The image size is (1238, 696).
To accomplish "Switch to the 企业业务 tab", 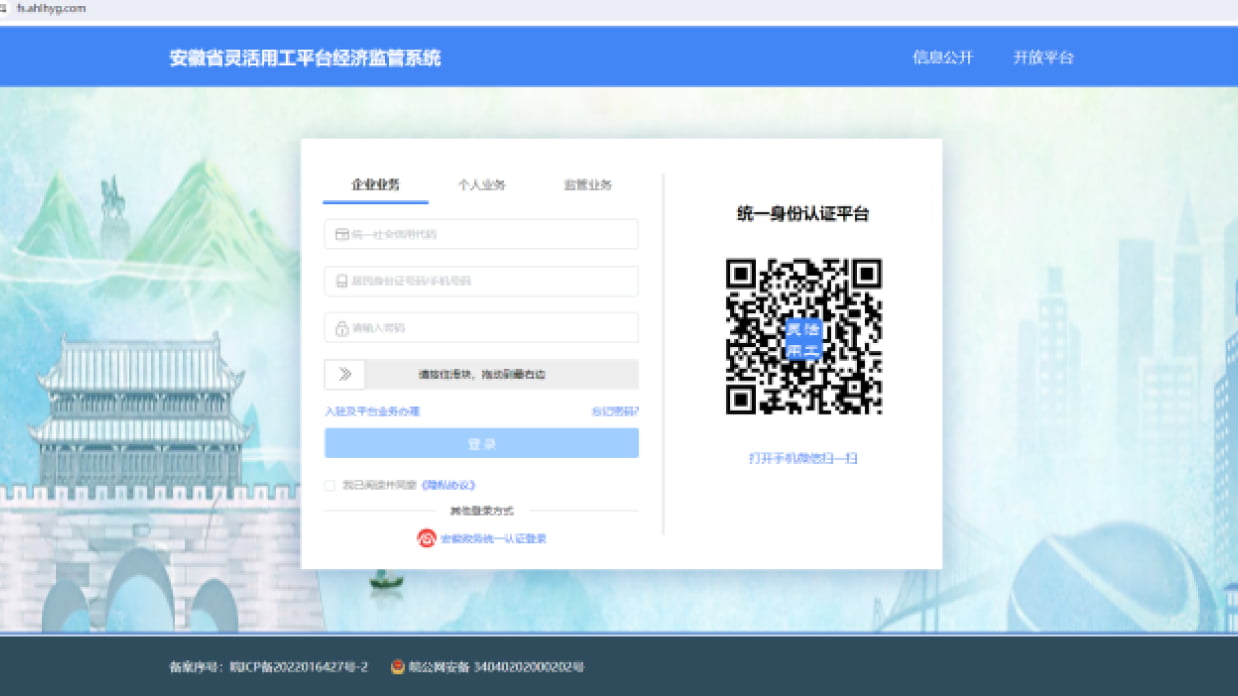I will click(375, 185).
